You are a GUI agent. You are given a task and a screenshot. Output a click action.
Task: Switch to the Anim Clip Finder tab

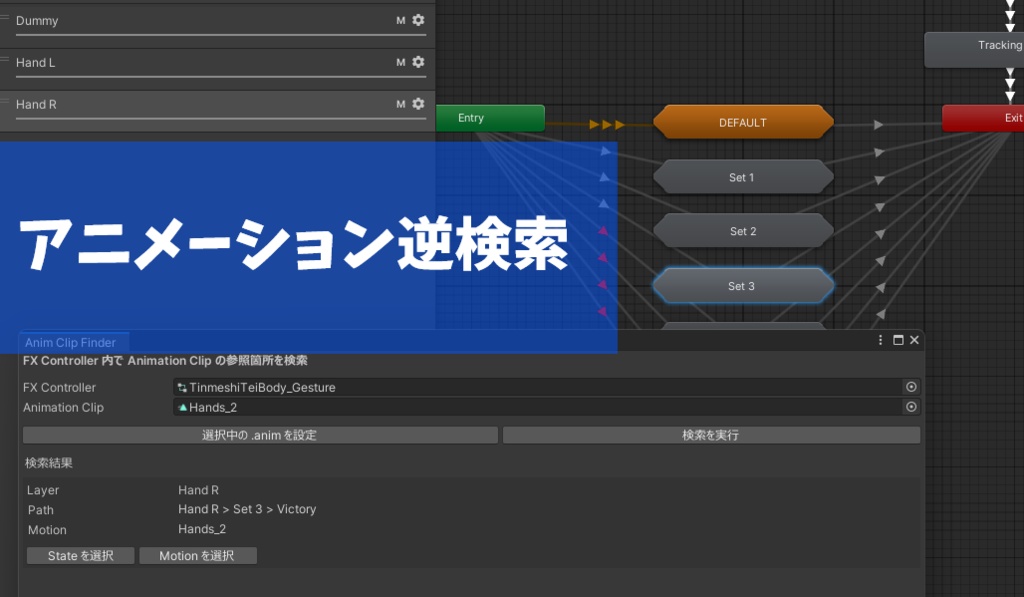pyautogui.click(x=70, y=341)
